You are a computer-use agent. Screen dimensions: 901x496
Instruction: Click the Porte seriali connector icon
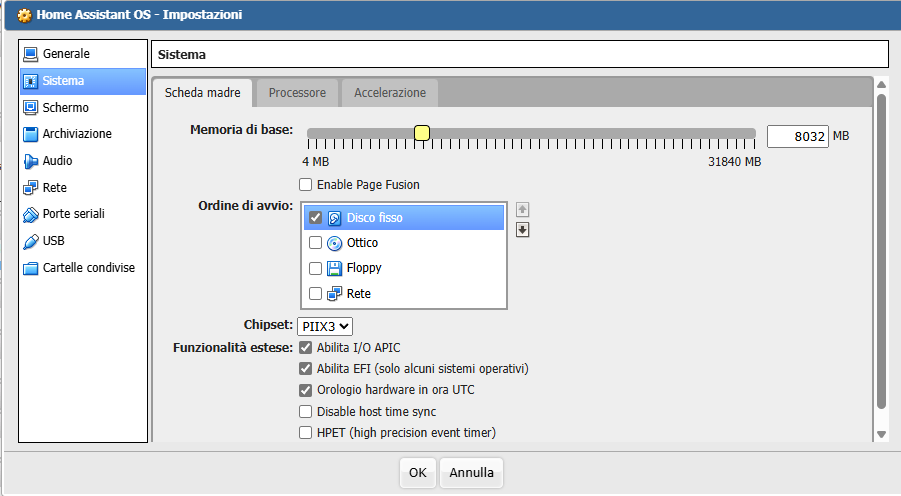[30, 214]
